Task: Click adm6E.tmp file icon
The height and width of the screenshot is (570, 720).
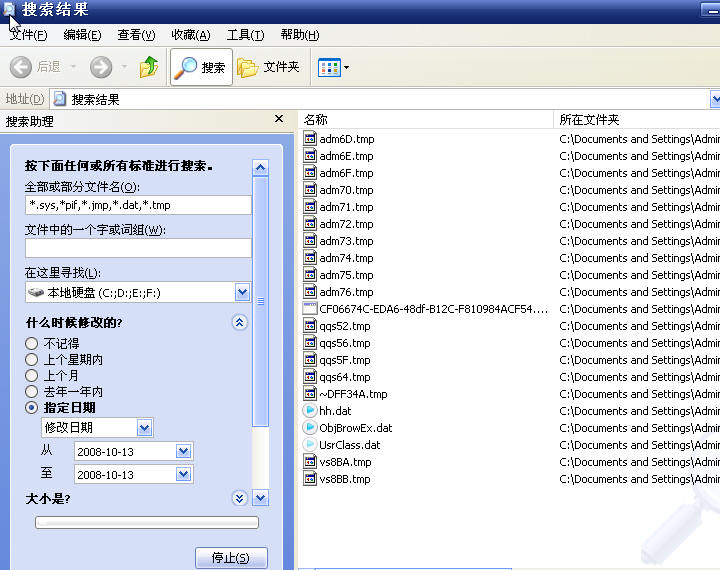Action: coord(310,155)
